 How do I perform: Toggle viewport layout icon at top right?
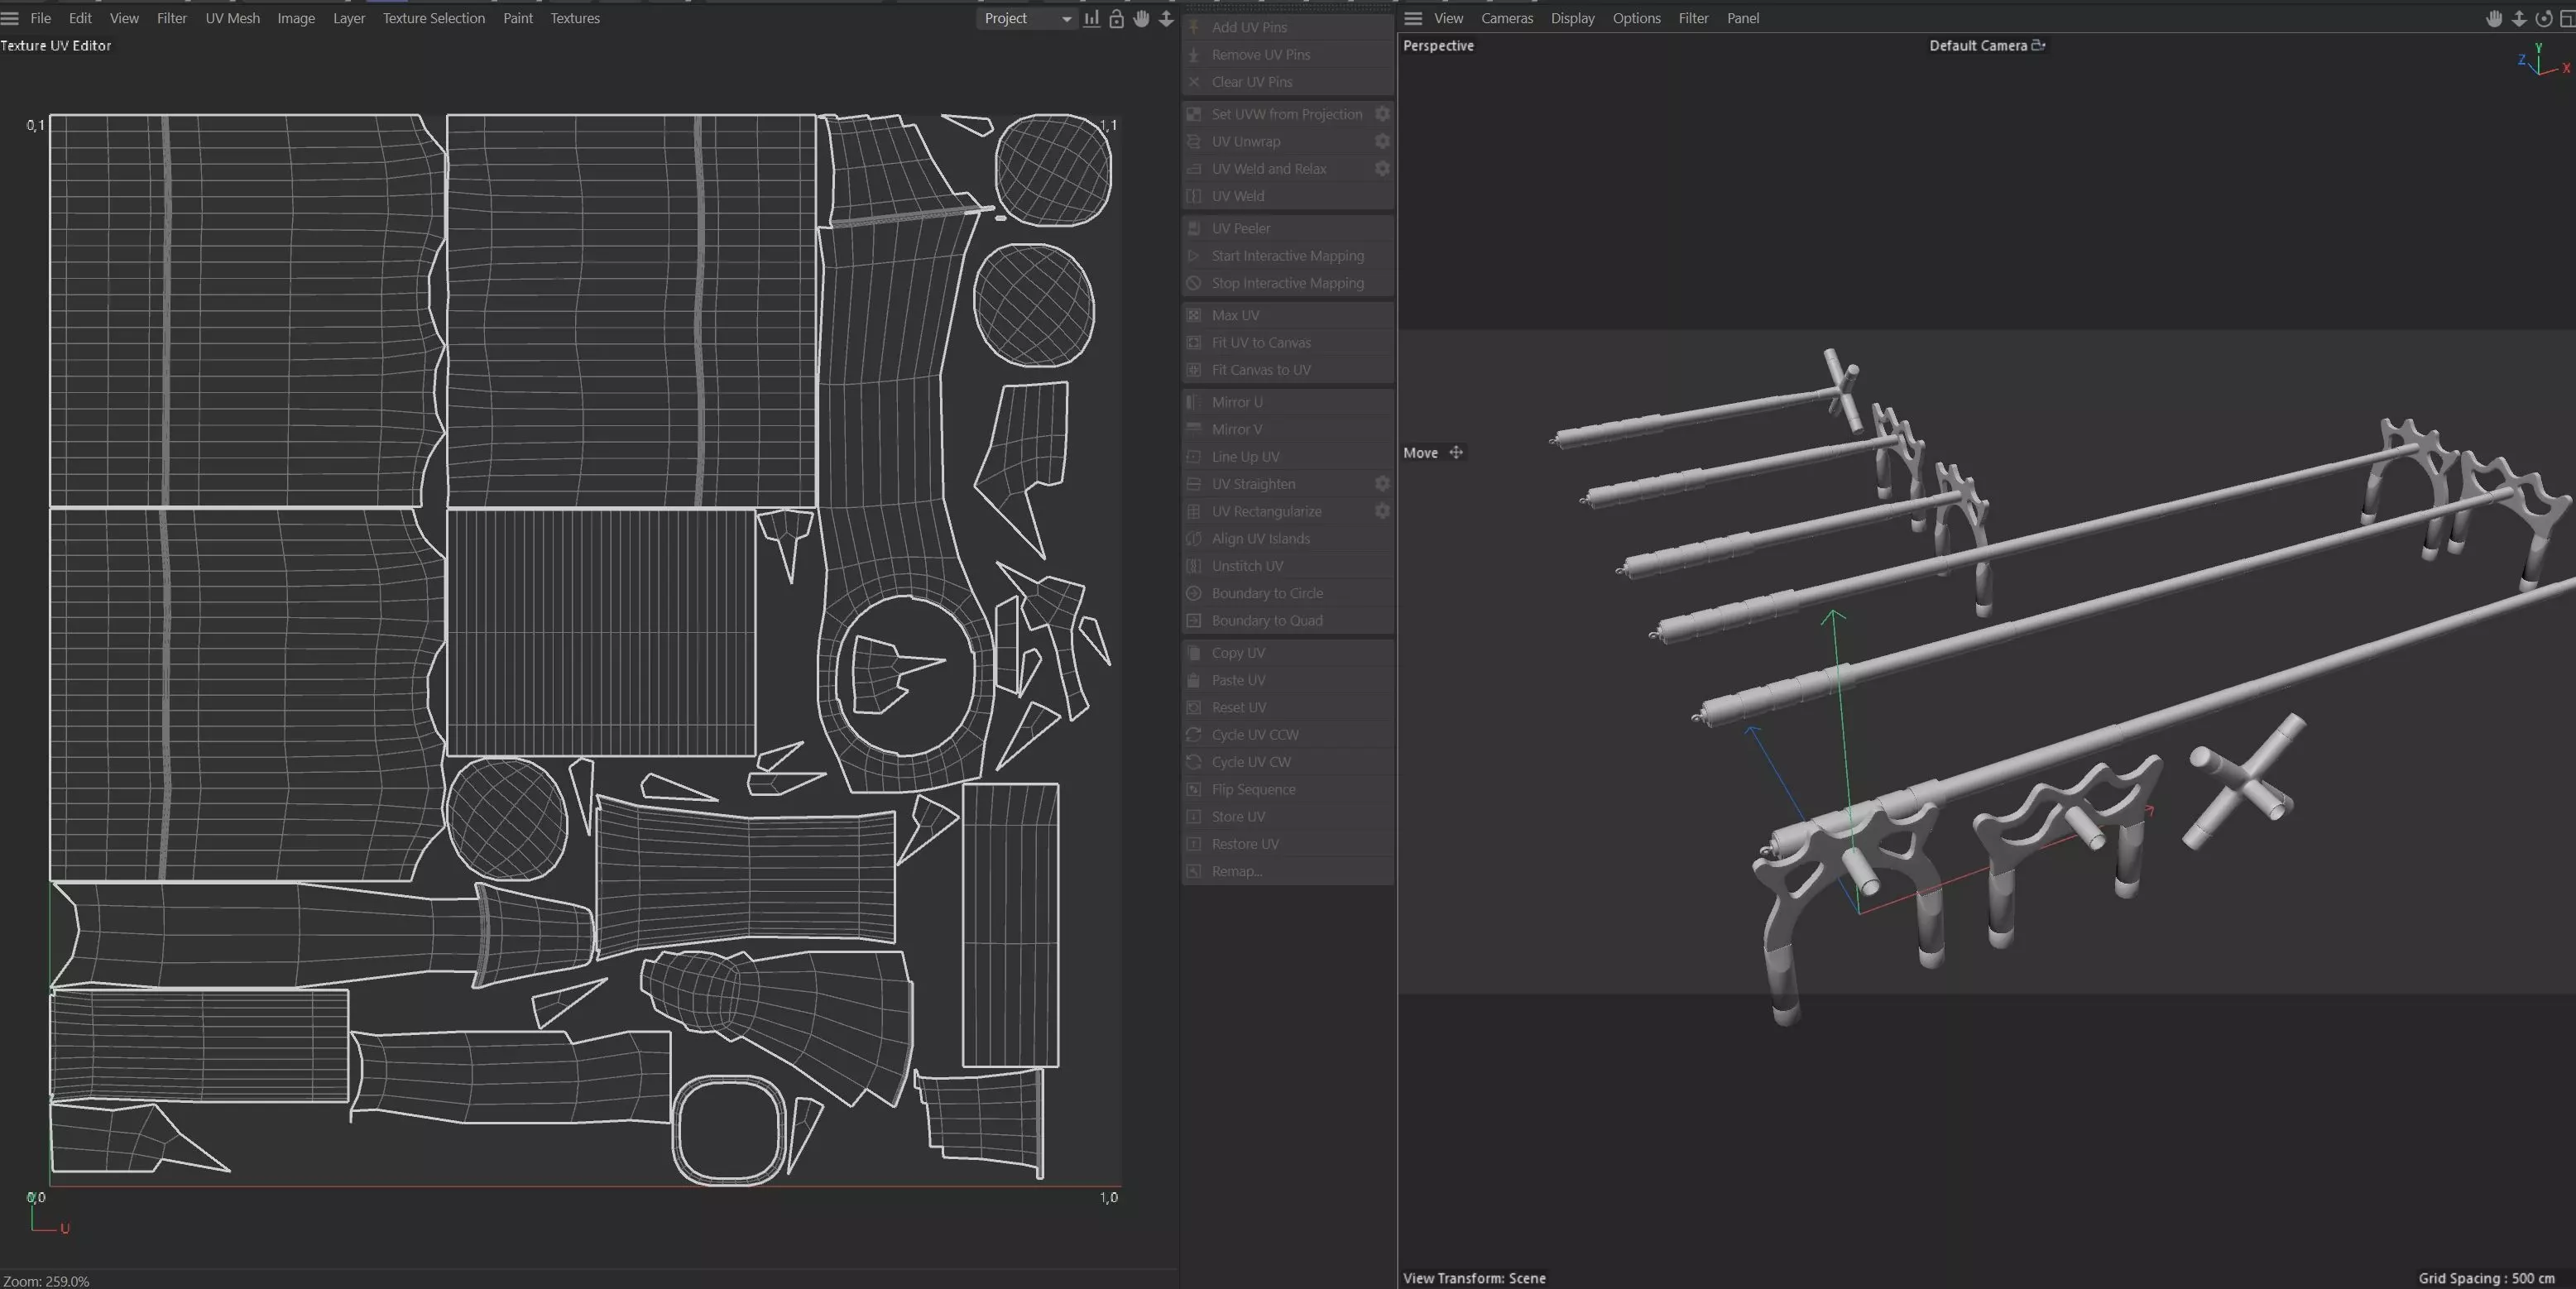(2566, 19)
